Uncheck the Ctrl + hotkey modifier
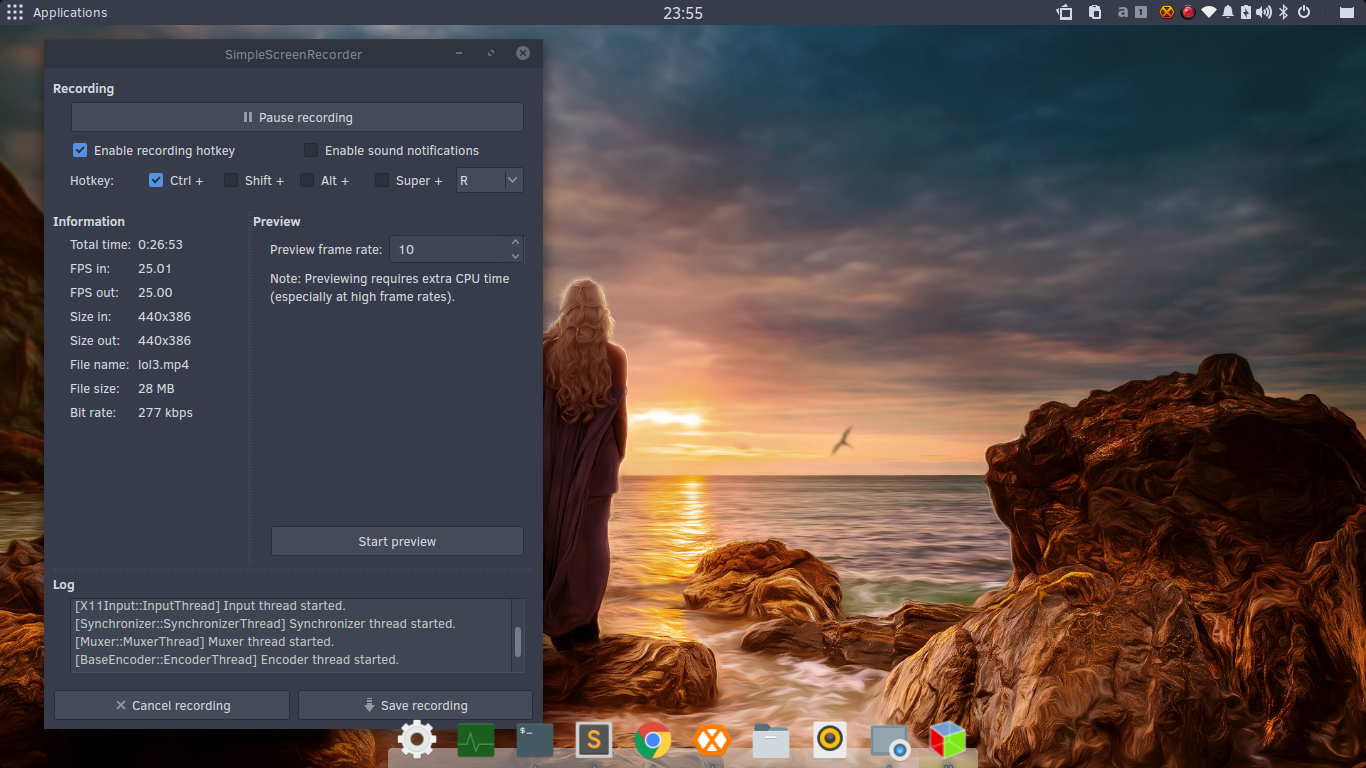 click(156, 180)
